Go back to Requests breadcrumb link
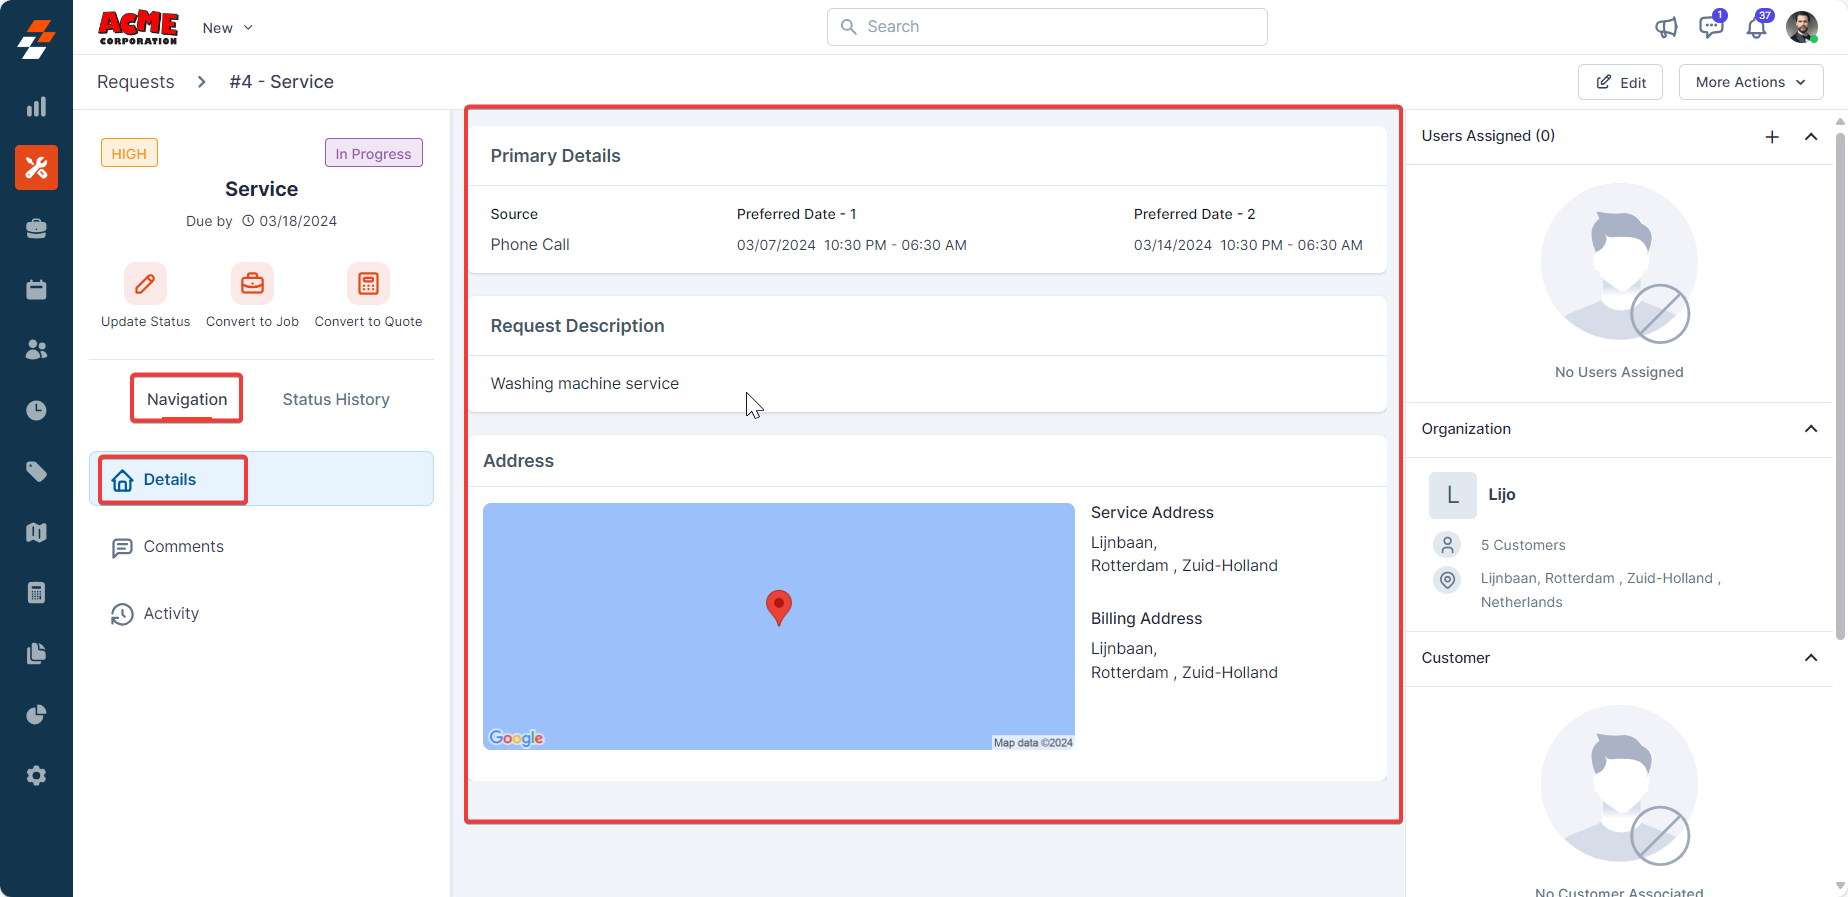Image resolution: width=1848 pixels, height=897 pixels. 136,82
